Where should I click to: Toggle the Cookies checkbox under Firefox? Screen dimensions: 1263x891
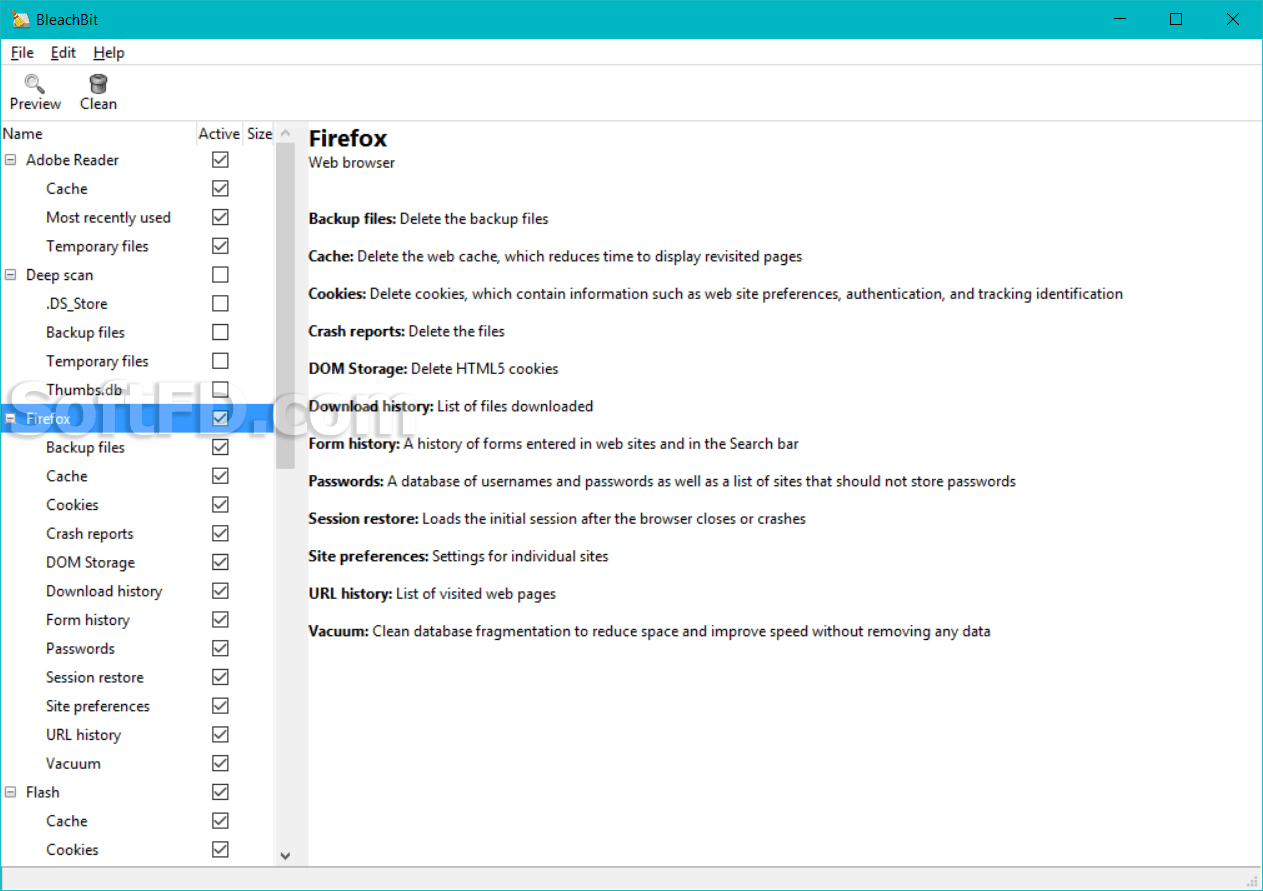coord(220,505)
